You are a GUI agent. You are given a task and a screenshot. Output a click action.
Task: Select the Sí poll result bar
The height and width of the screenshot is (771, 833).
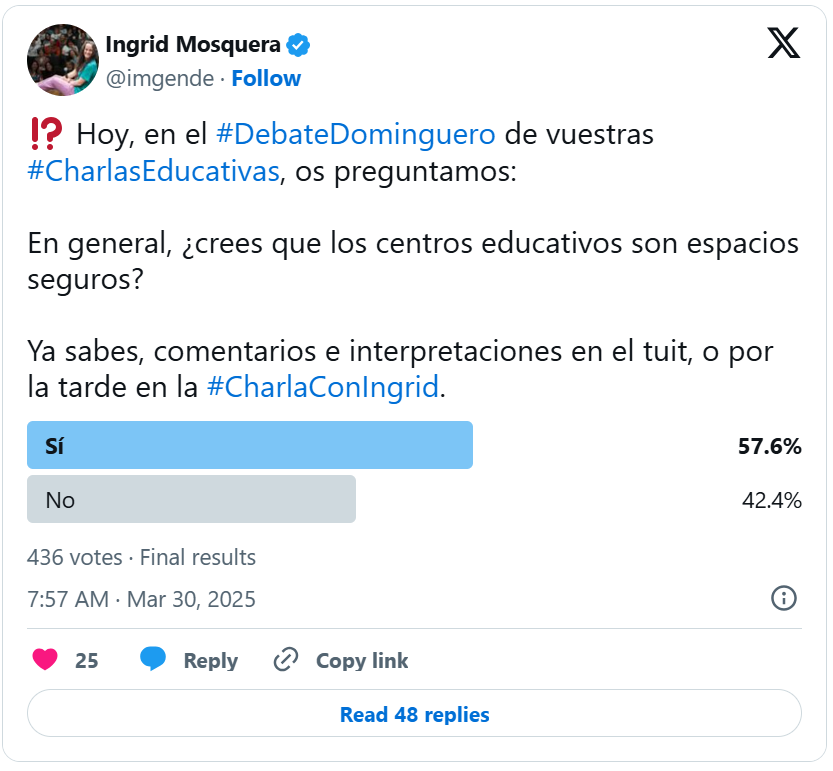coord(250,446)
